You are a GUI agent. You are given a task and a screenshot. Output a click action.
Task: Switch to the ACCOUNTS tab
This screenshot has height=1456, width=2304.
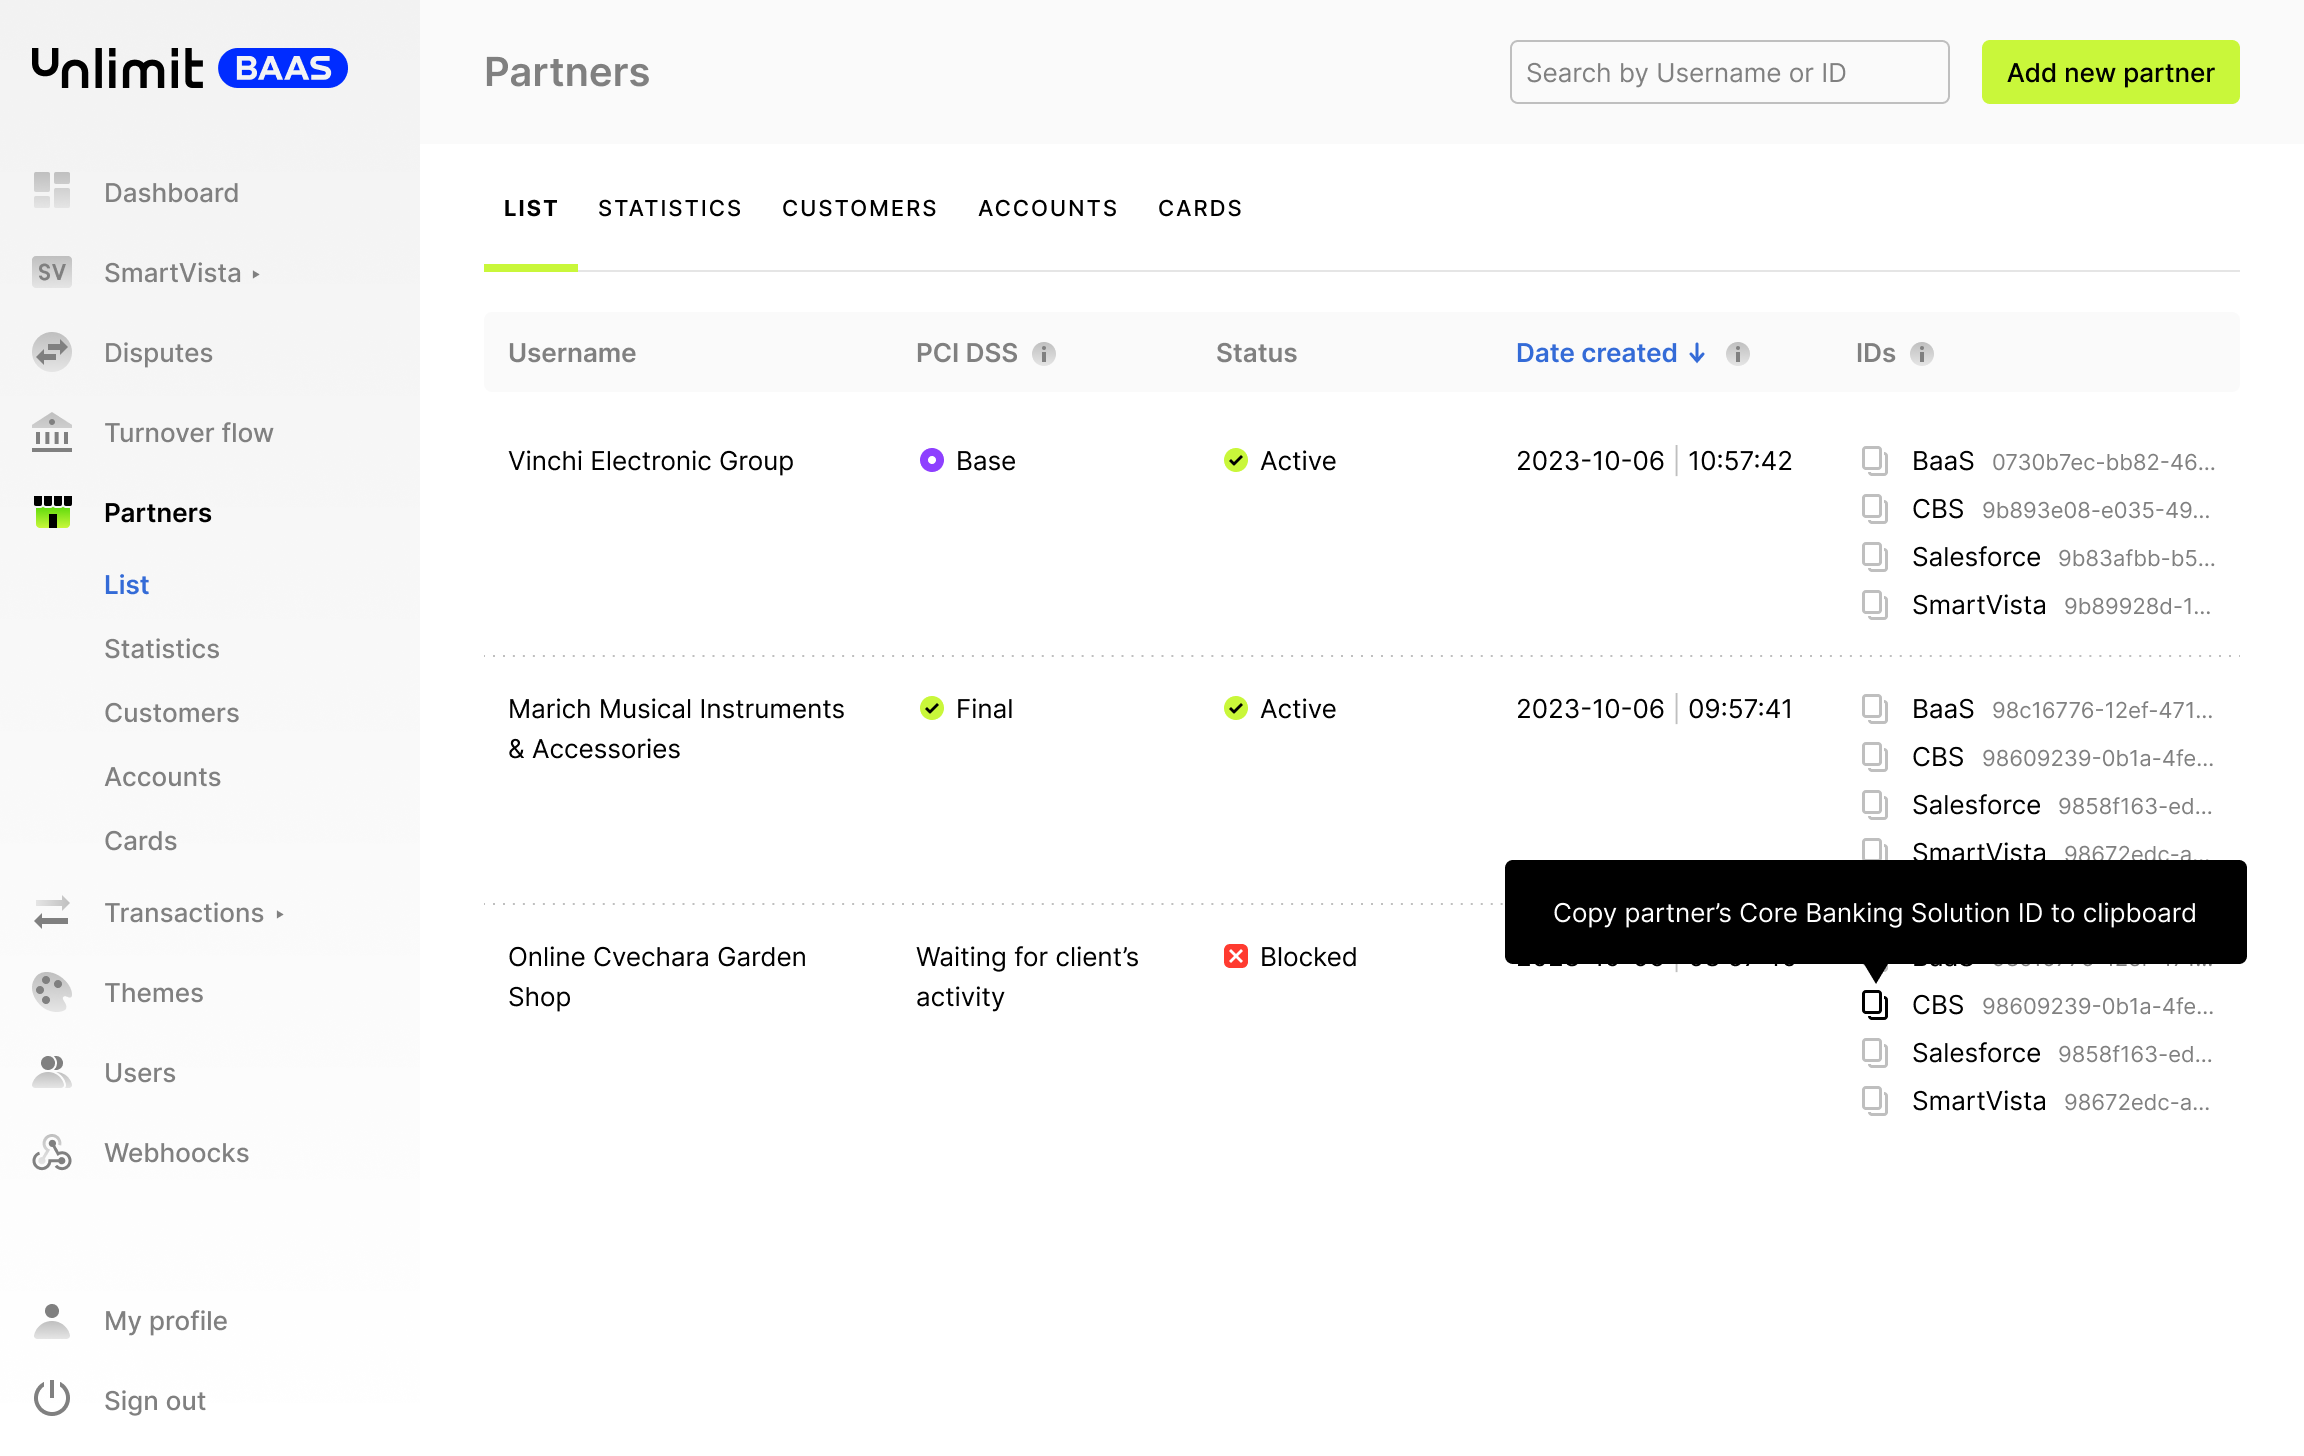coord(1047,208)
